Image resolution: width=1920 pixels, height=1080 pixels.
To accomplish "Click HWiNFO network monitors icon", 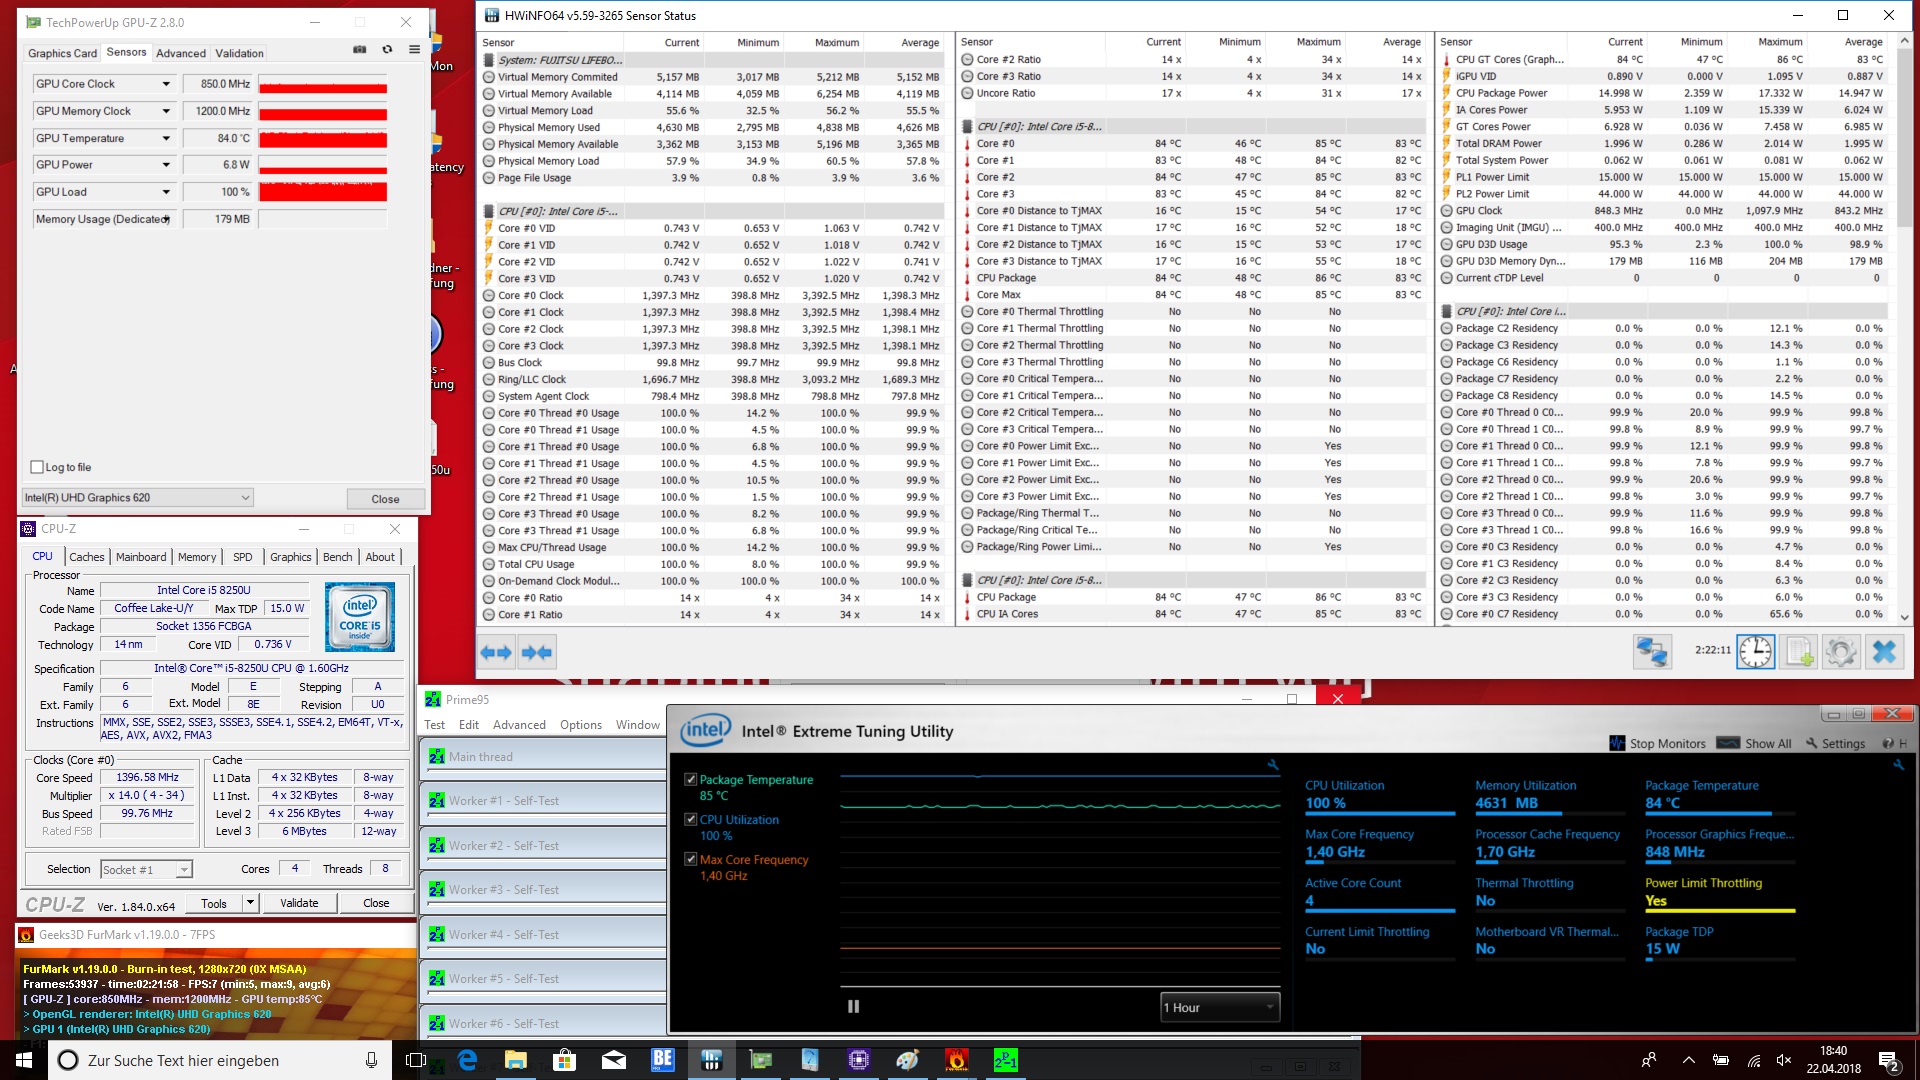I will [x=1652, y=652].
